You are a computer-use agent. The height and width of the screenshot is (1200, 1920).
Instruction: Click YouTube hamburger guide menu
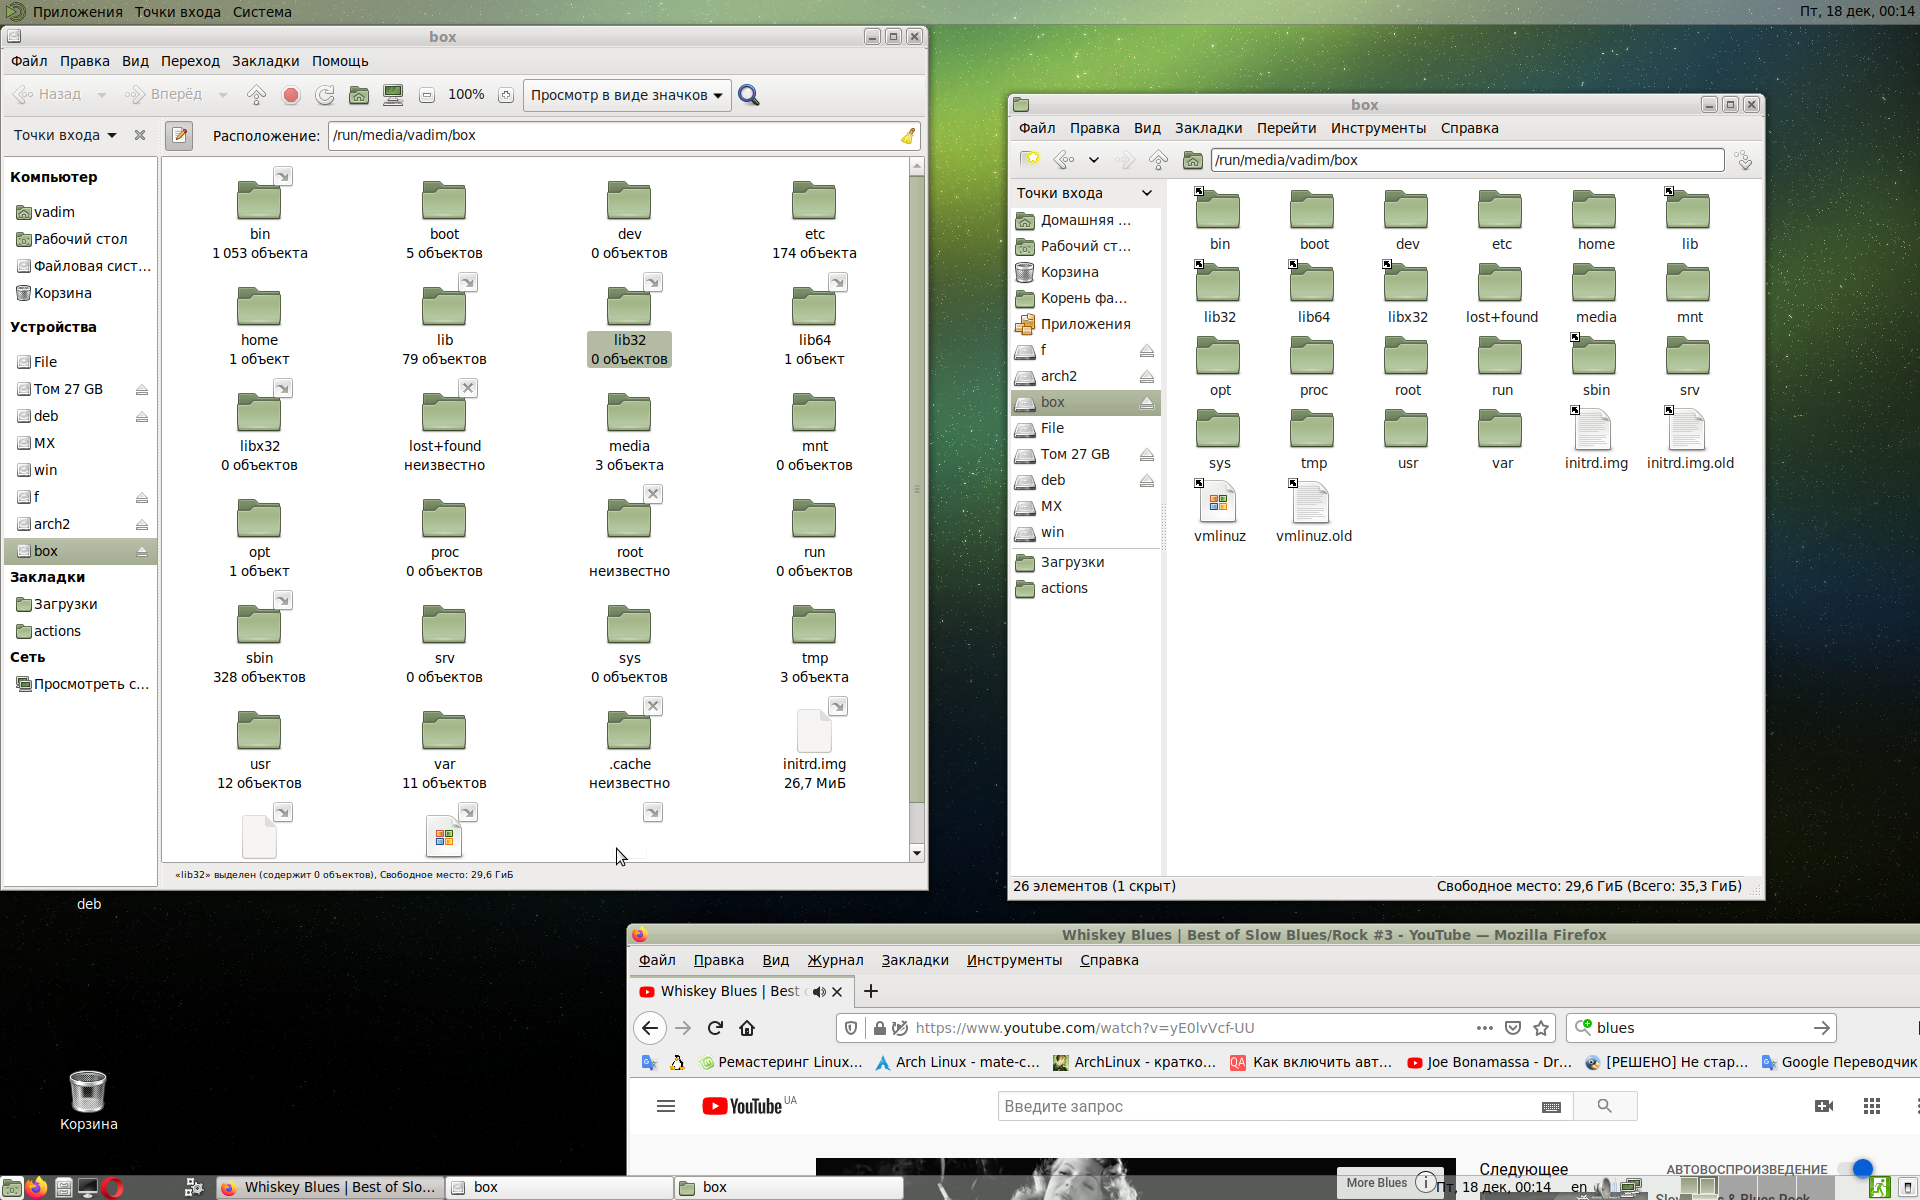coord(666,1106)
